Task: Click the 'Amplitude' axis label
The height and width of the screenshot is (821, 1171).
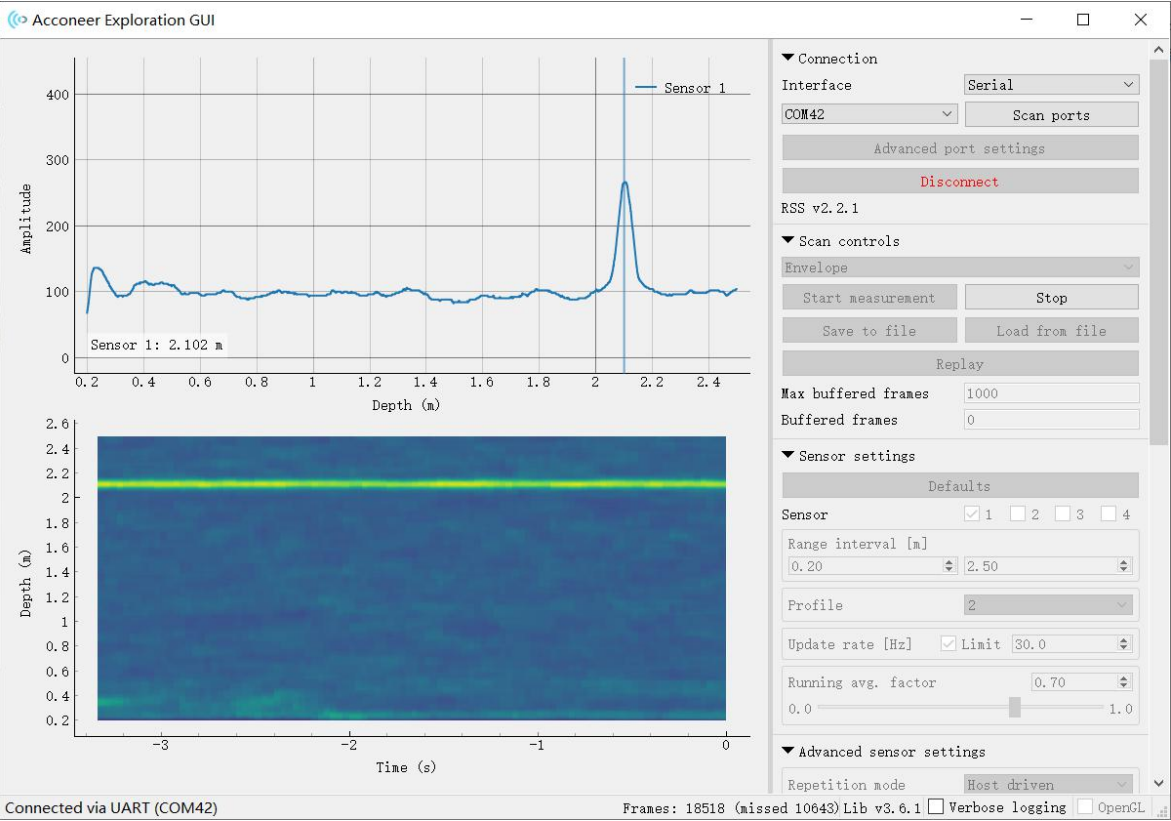Action: [26, 218]
